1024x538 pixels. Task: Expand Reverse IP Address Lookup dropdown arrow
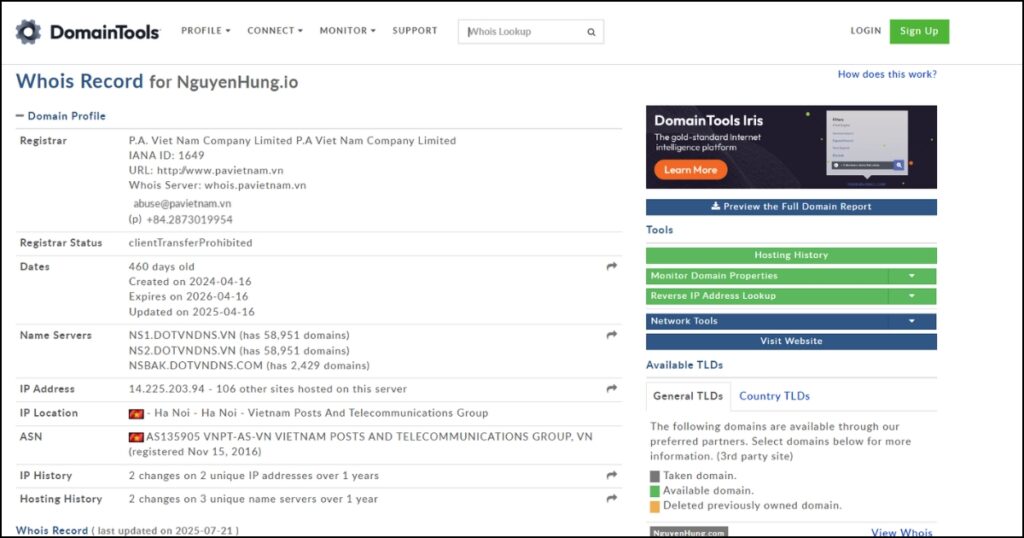coord(912,296)
